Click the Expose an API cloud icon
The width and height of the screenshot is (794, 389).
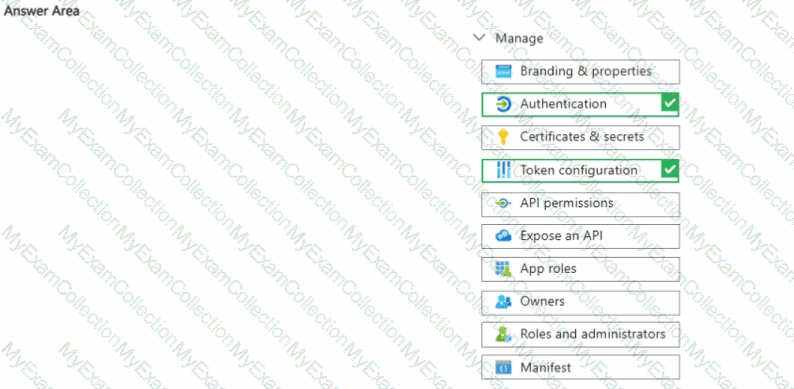click(503, 236)
